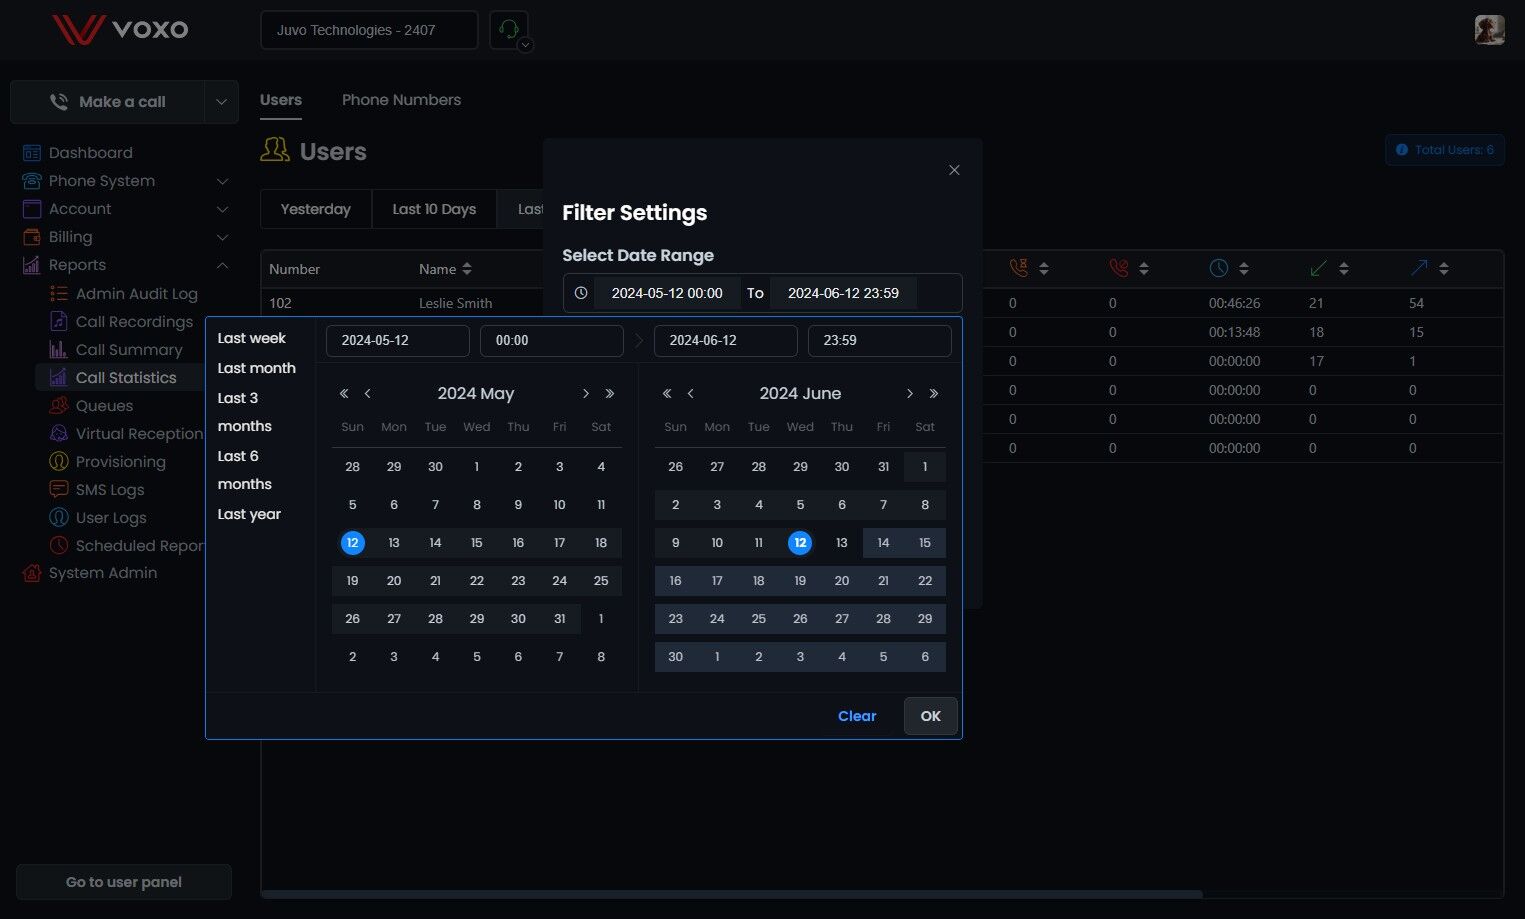The height and width of the screenshot is (919, 1525).
Task: Collapse the Reports section chevron
Action: 222,265
